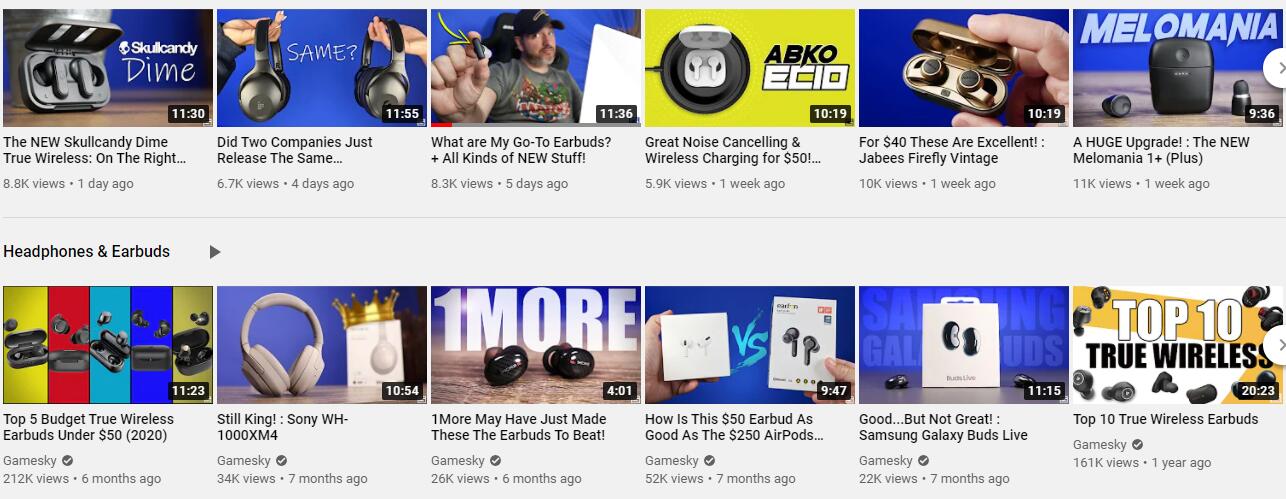Click next arrow on Headphones & Earbuds row

tap(1277, 345)
